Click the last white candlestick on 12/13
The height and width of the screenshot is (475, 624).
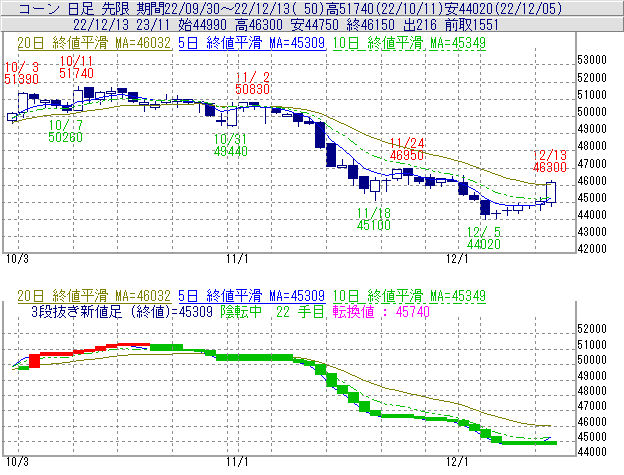(x=551, y=192)
